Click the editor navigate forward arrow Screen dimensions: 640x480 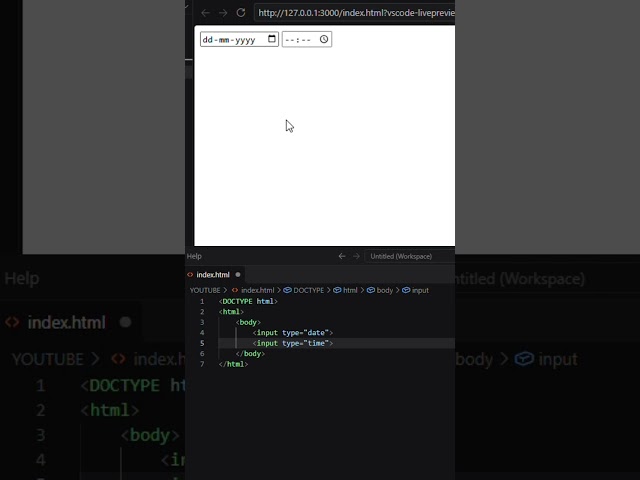[356, 256]
